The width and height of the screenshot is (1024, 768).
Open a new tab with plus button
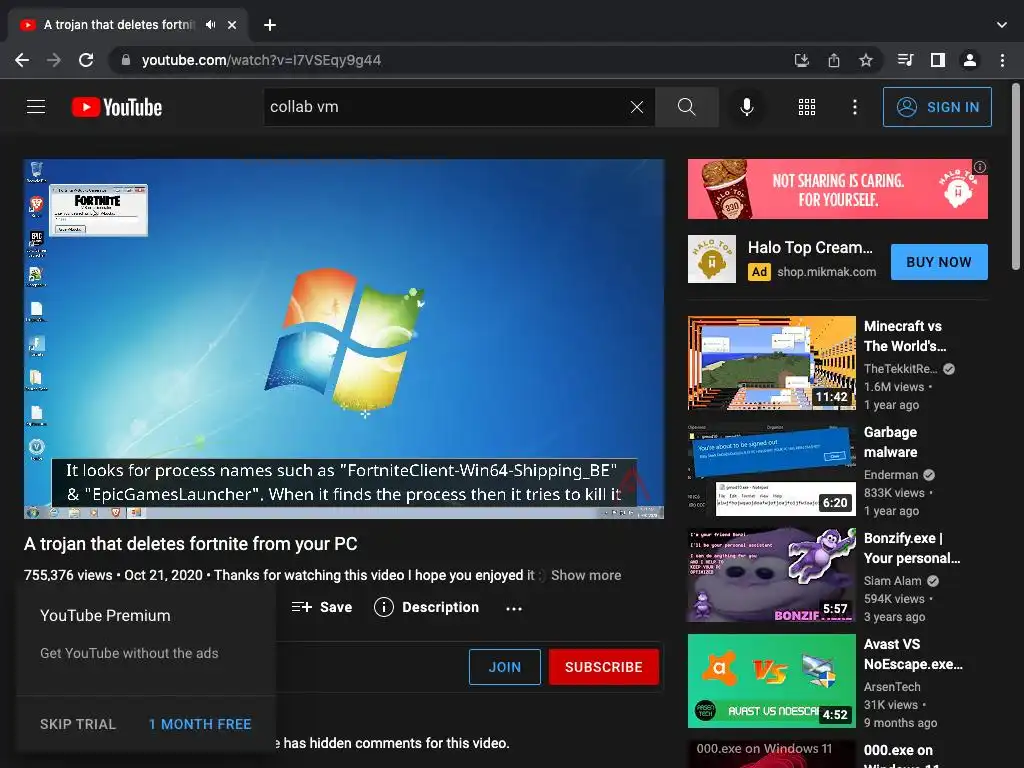[270, 25]
